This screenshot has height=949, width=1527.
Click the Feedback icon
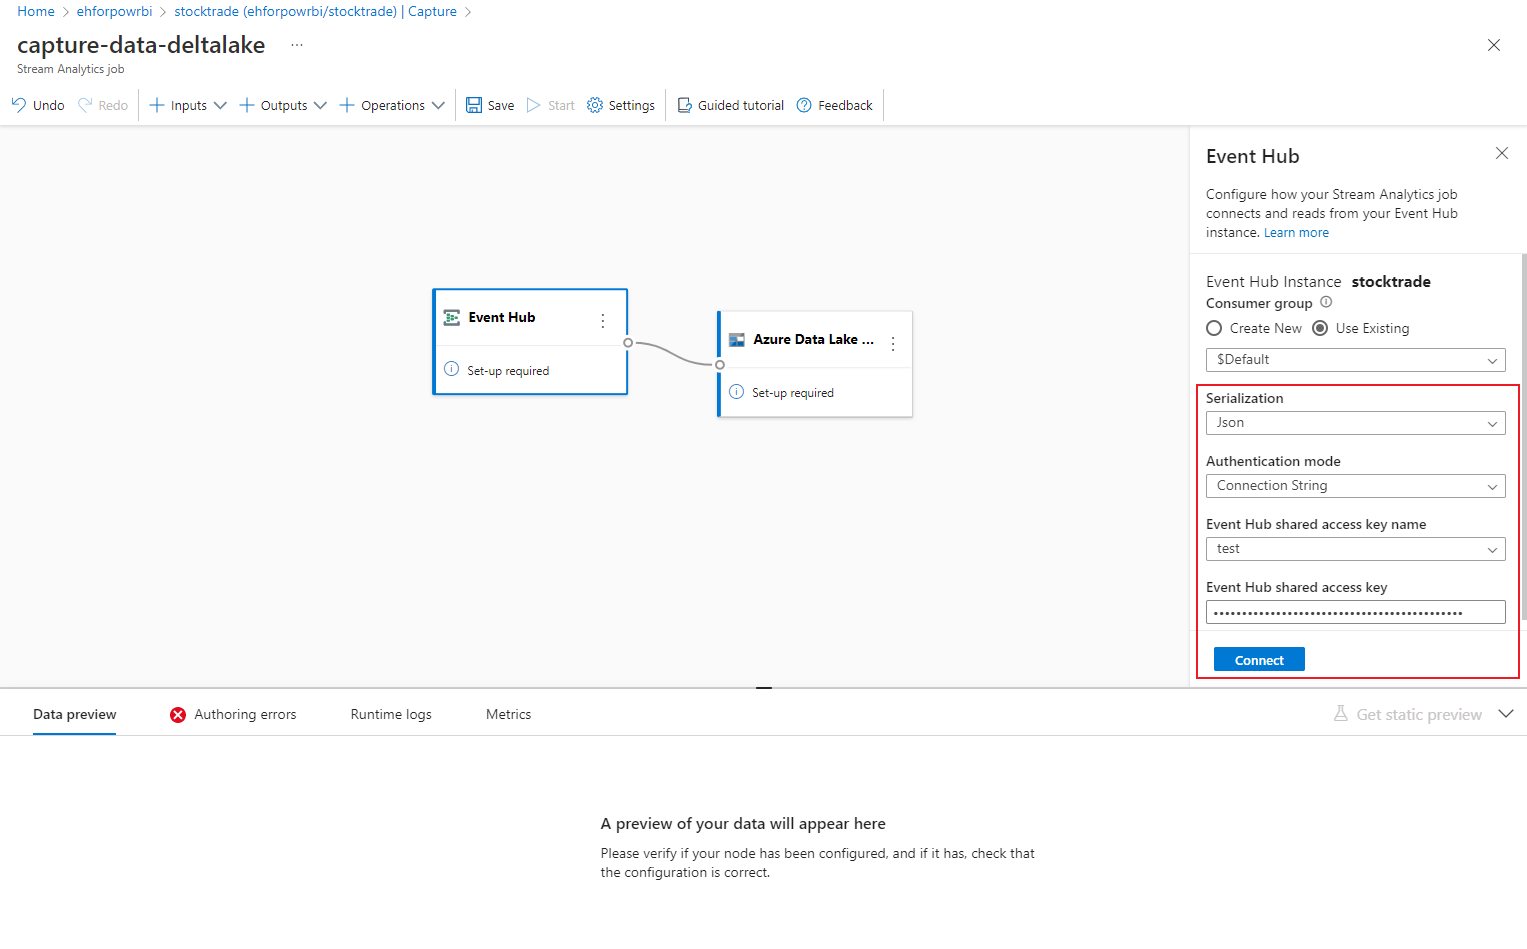click(x=804, y=105)
